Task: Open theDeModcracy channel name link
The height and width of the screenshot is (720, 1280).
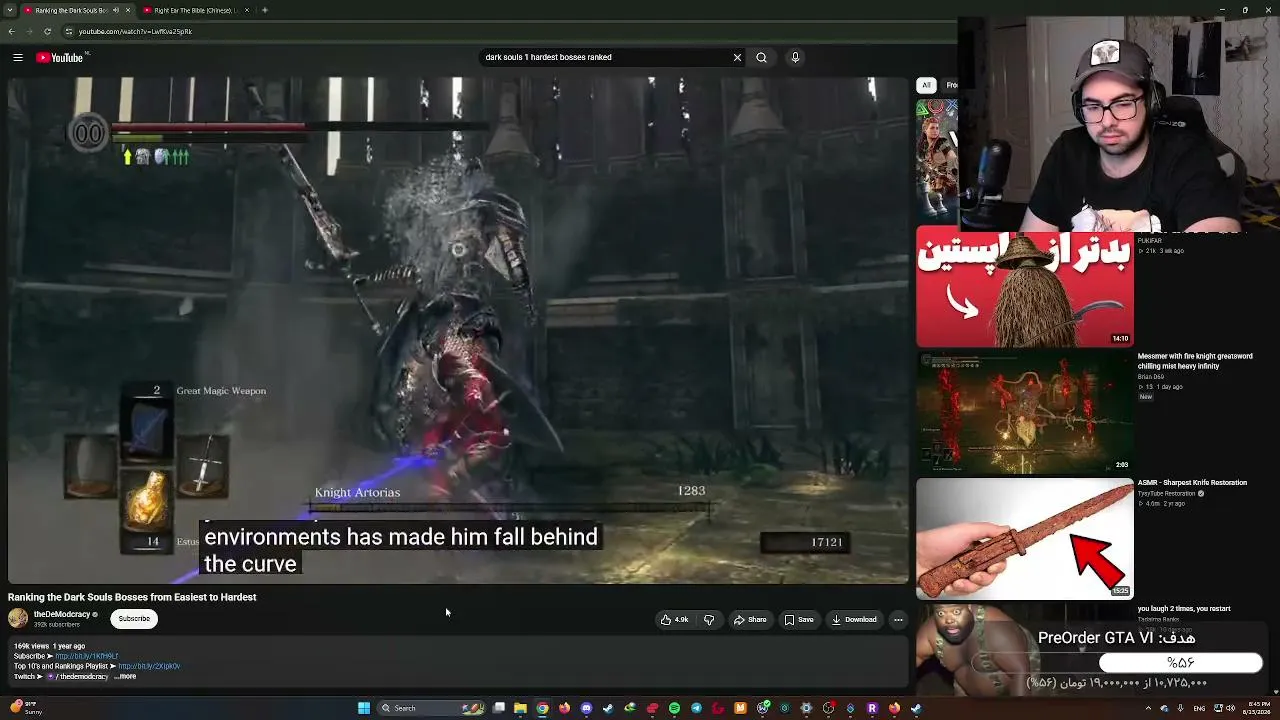Action: click(x=62, y=614)
